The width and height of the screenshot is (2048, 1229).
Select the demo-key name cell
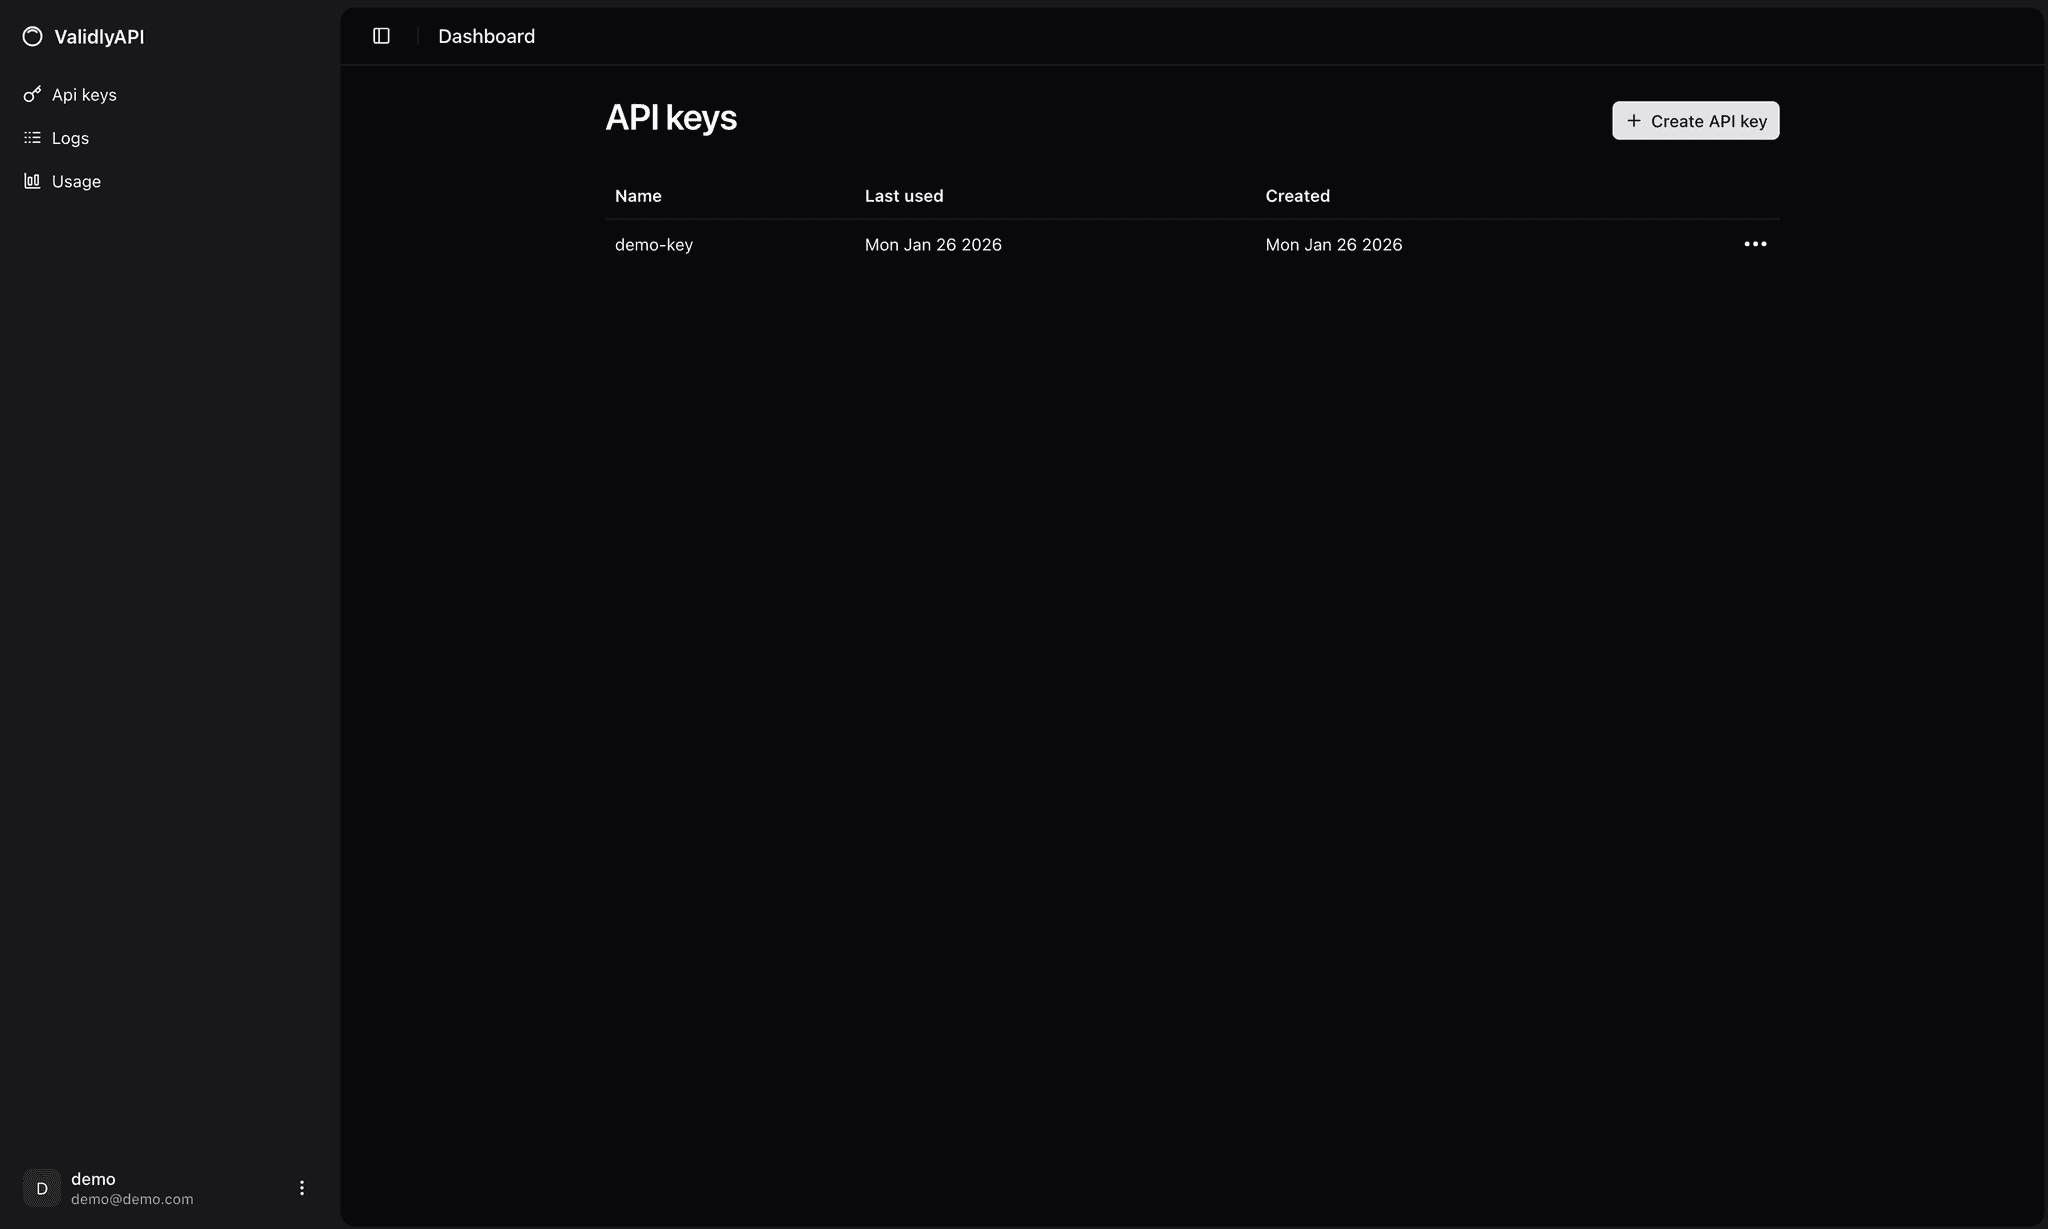[x=653, y=245]
